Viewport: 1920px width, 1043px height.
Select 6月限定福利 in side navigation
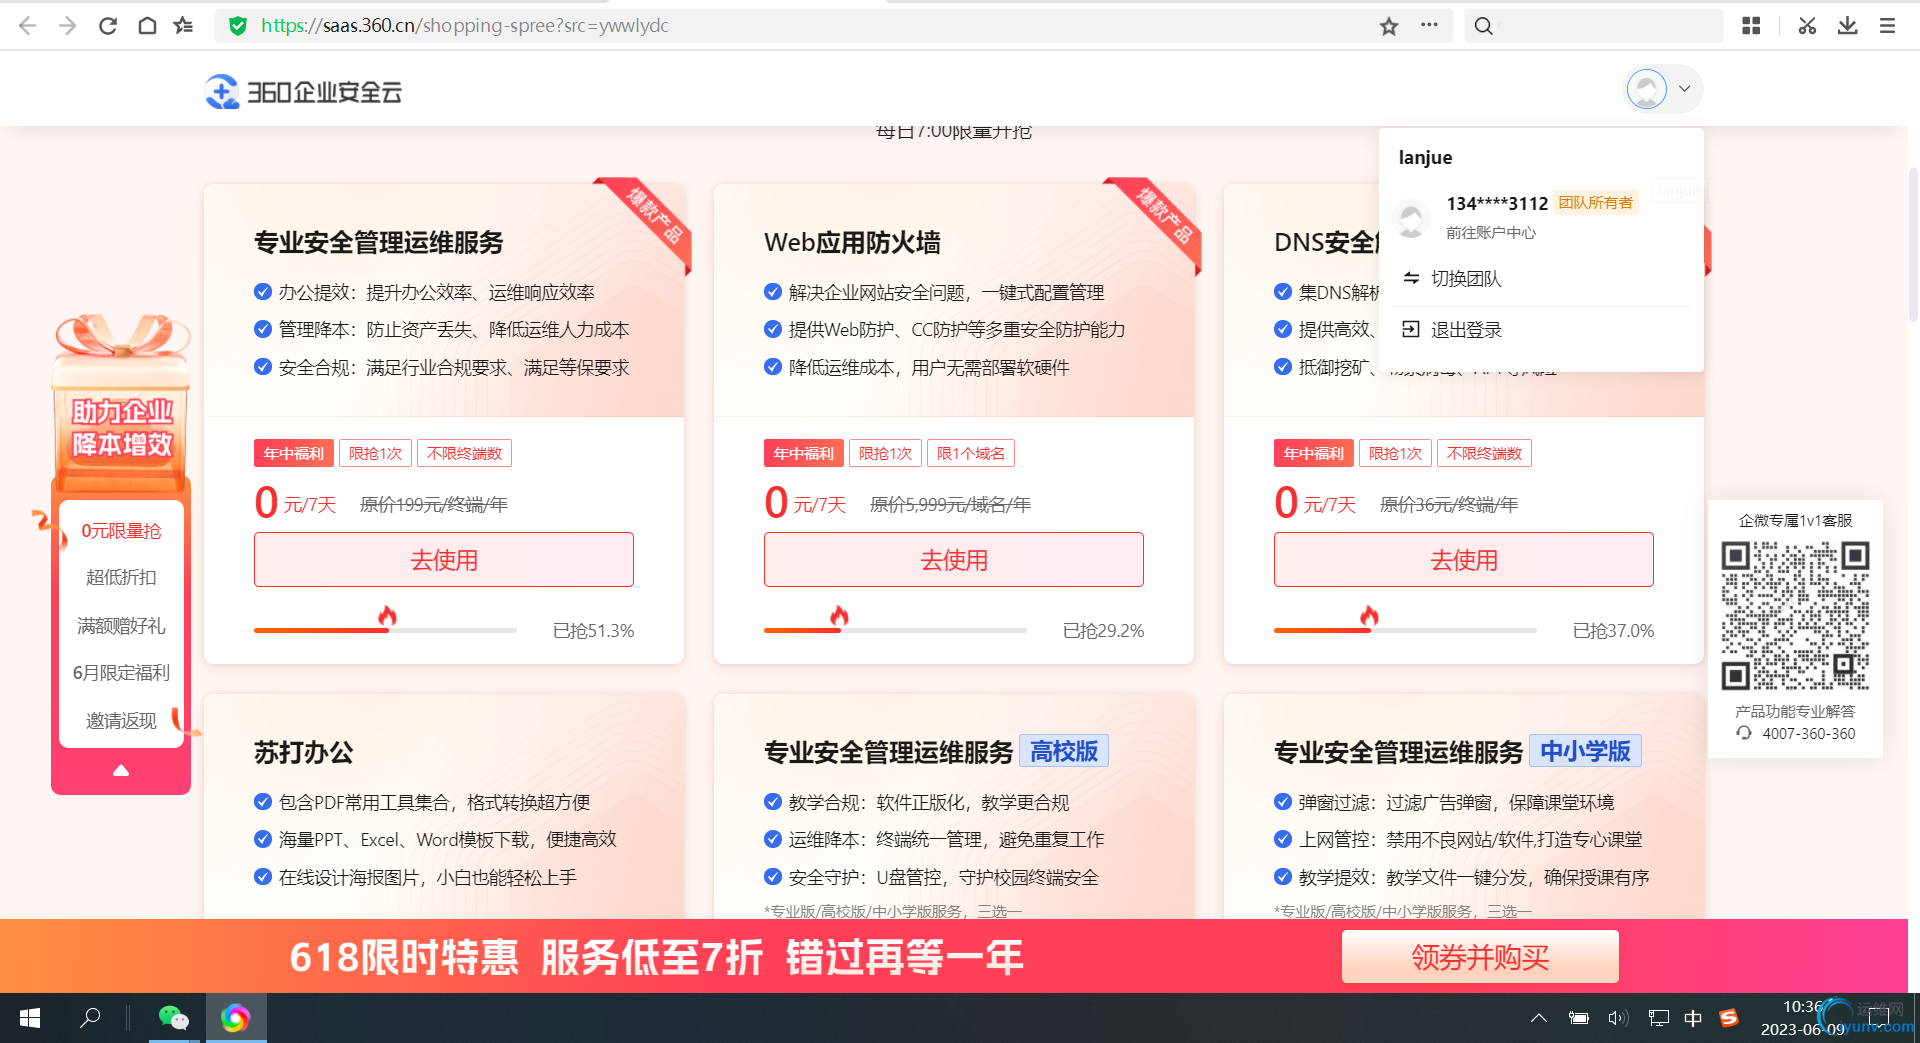[x=121, y=673]
